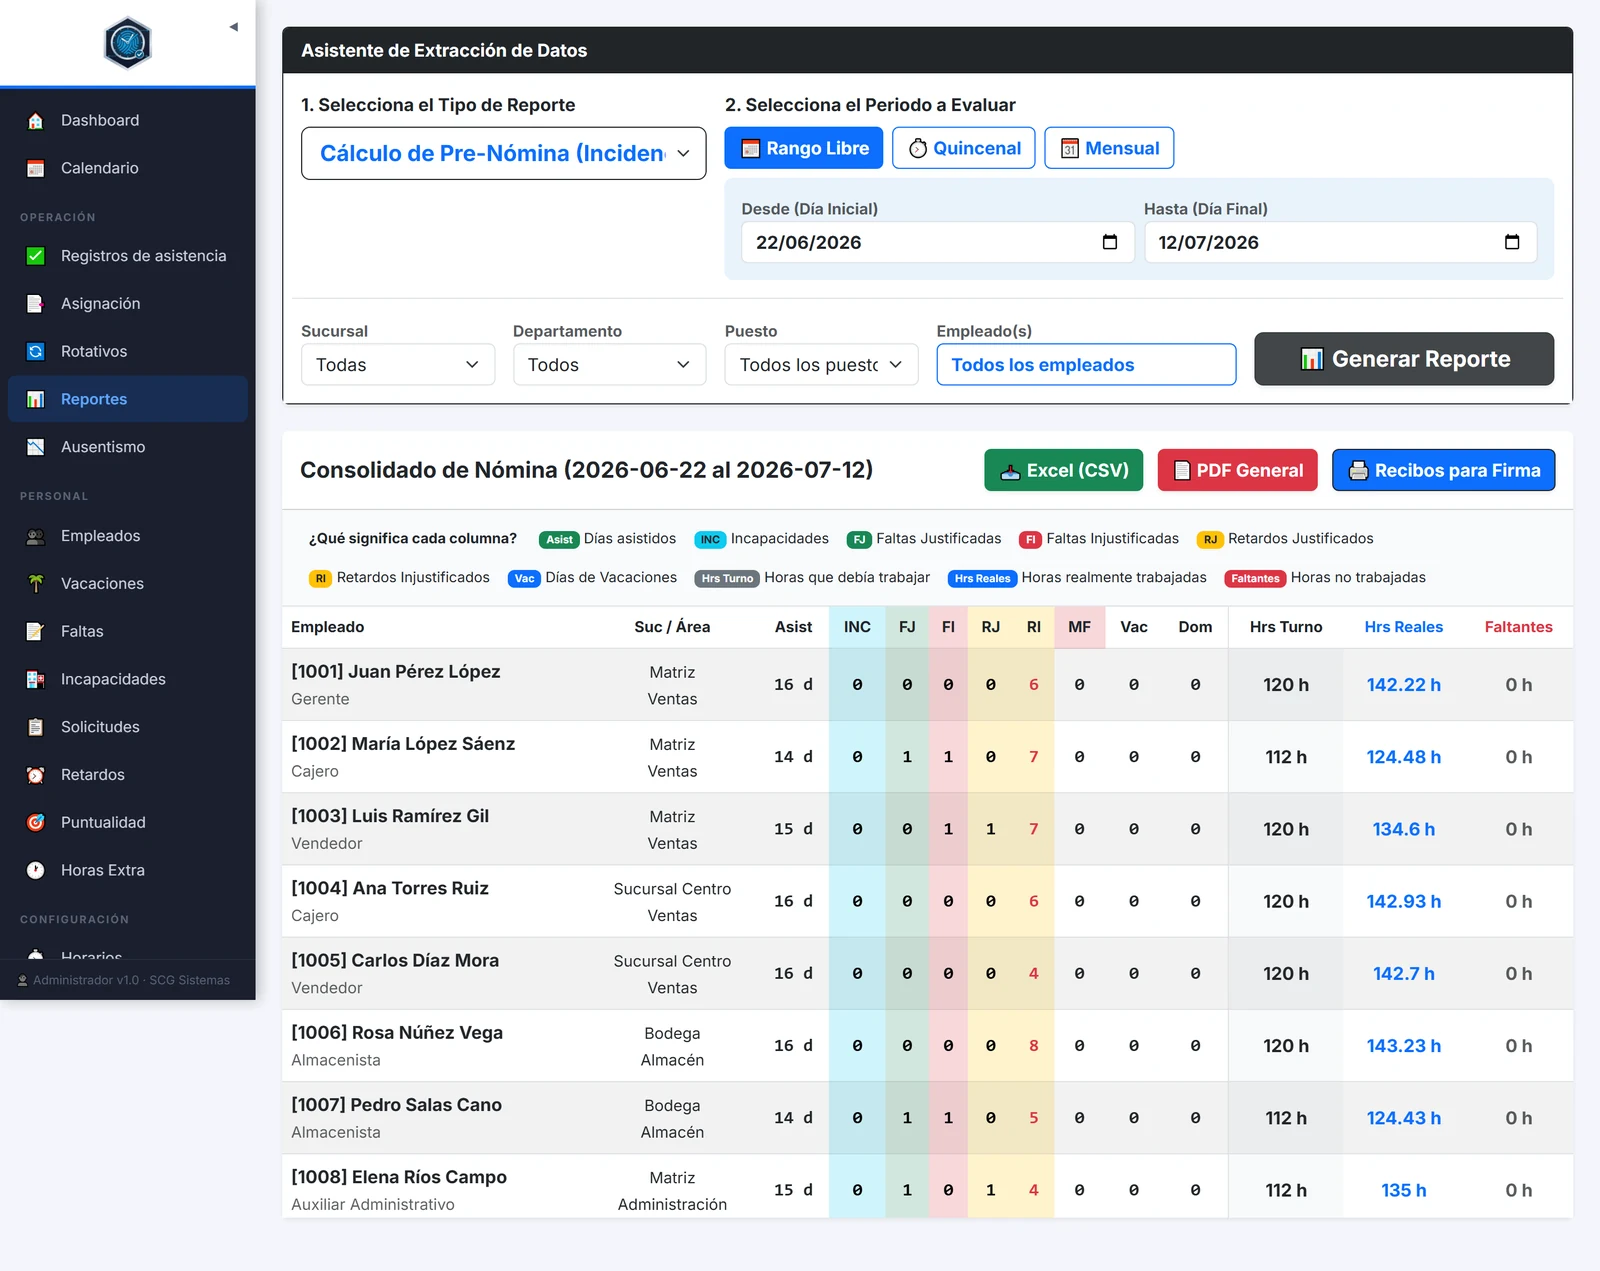
Task: Select the Rango Libre period option
Action: 804,148
